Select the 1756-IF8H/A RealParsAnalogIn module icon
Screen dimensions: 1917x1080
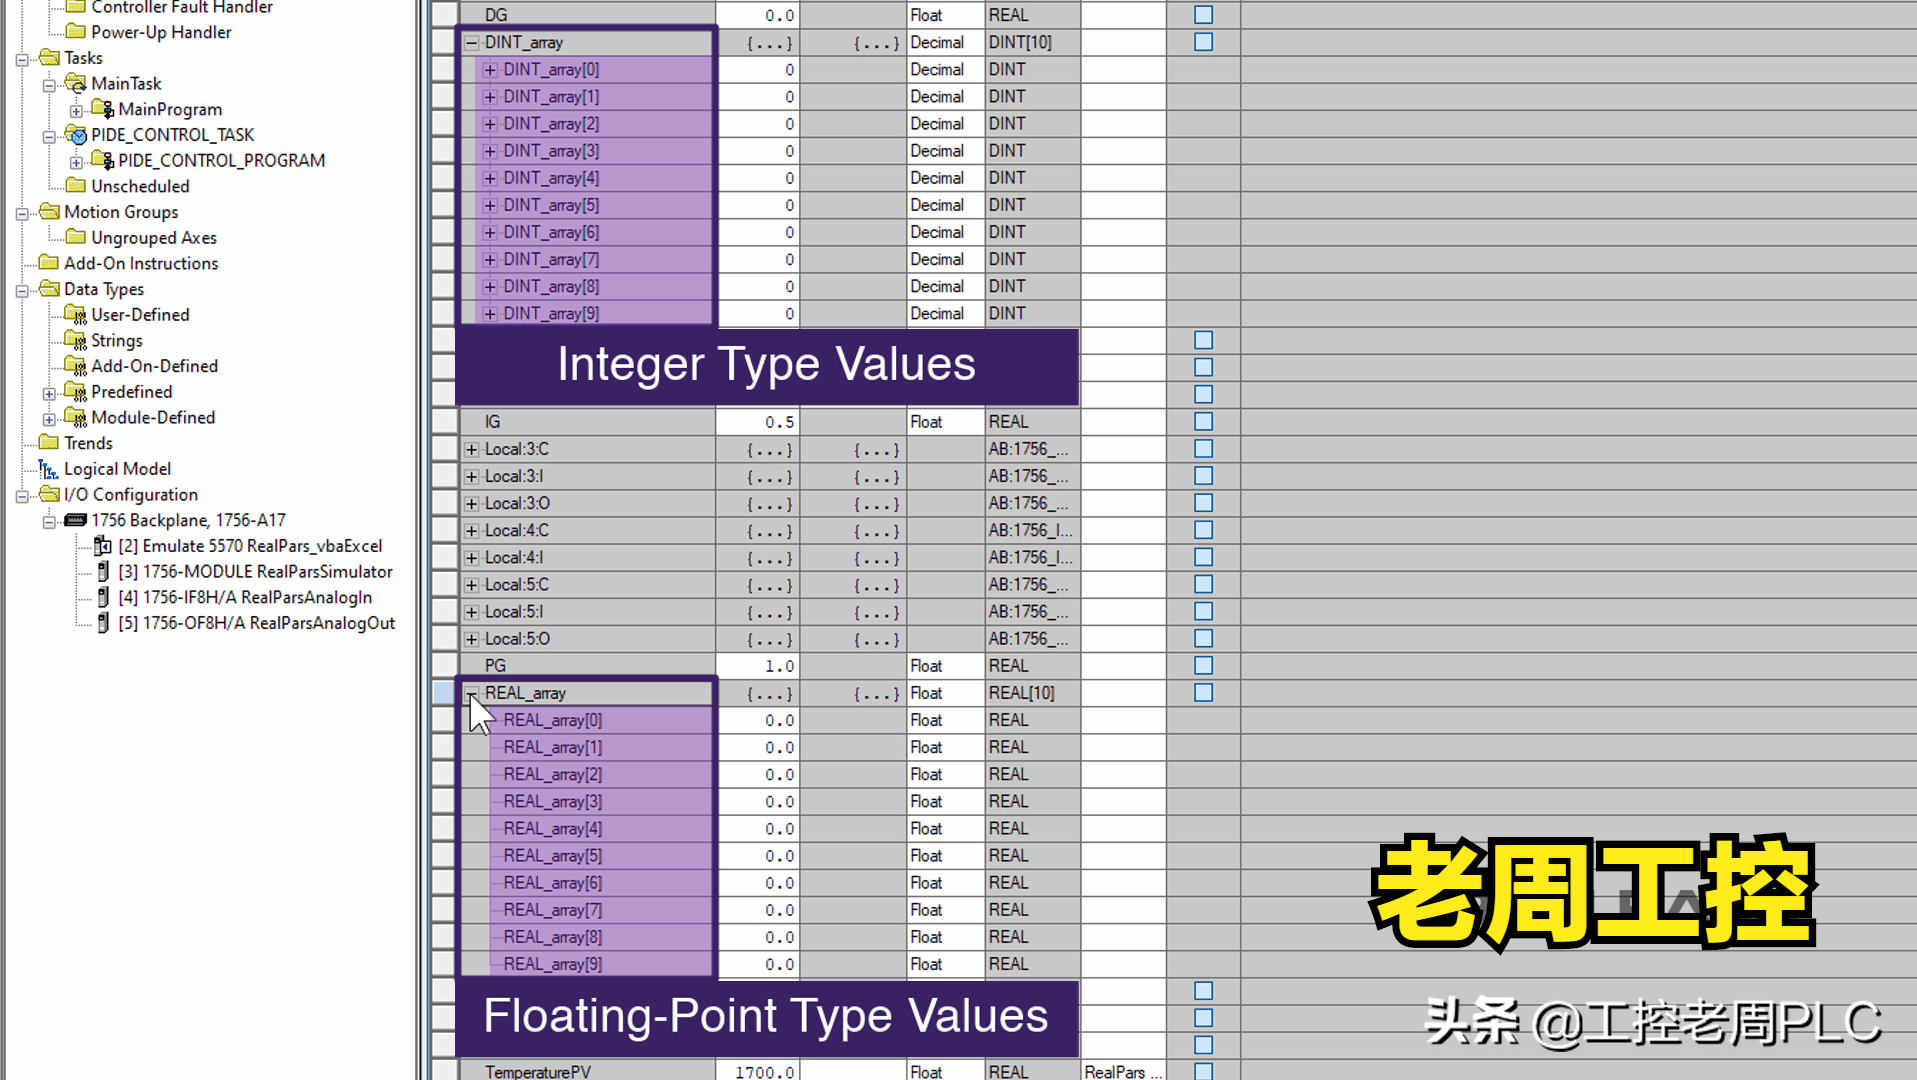point(103,597)
